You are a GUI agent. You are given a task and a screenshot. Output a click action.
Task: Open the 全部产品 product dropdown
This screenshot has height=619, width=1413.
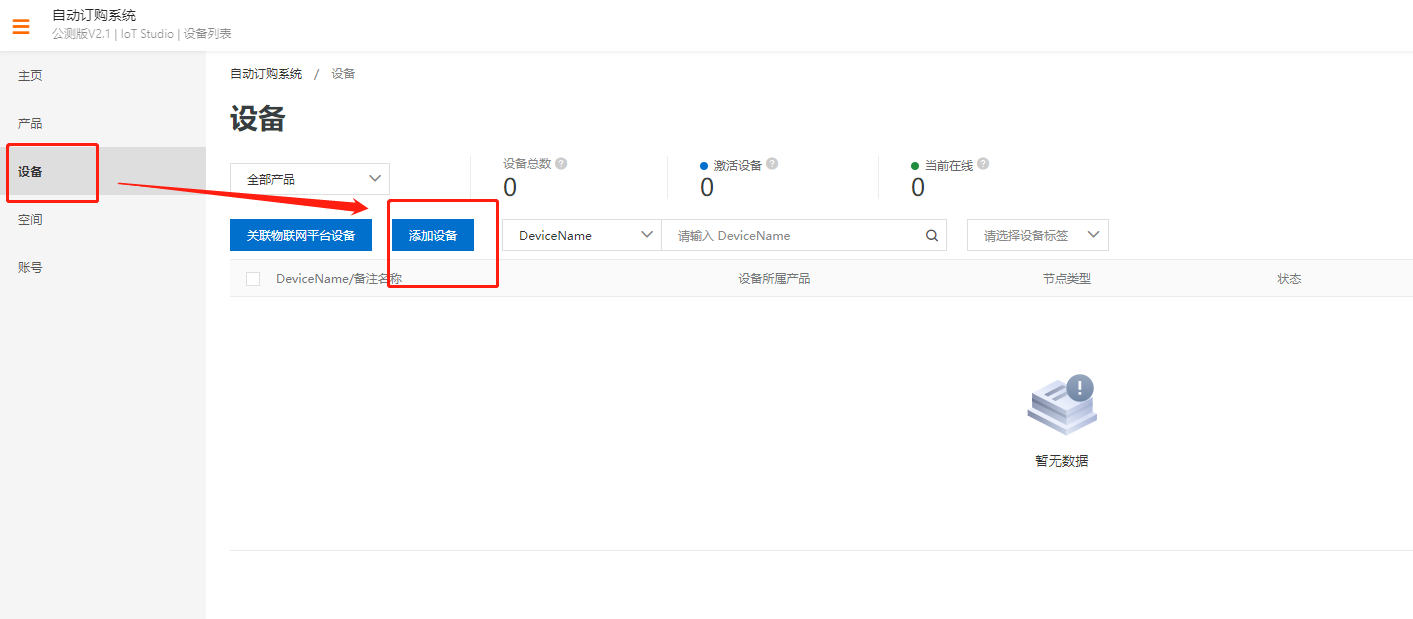[310, 179]
